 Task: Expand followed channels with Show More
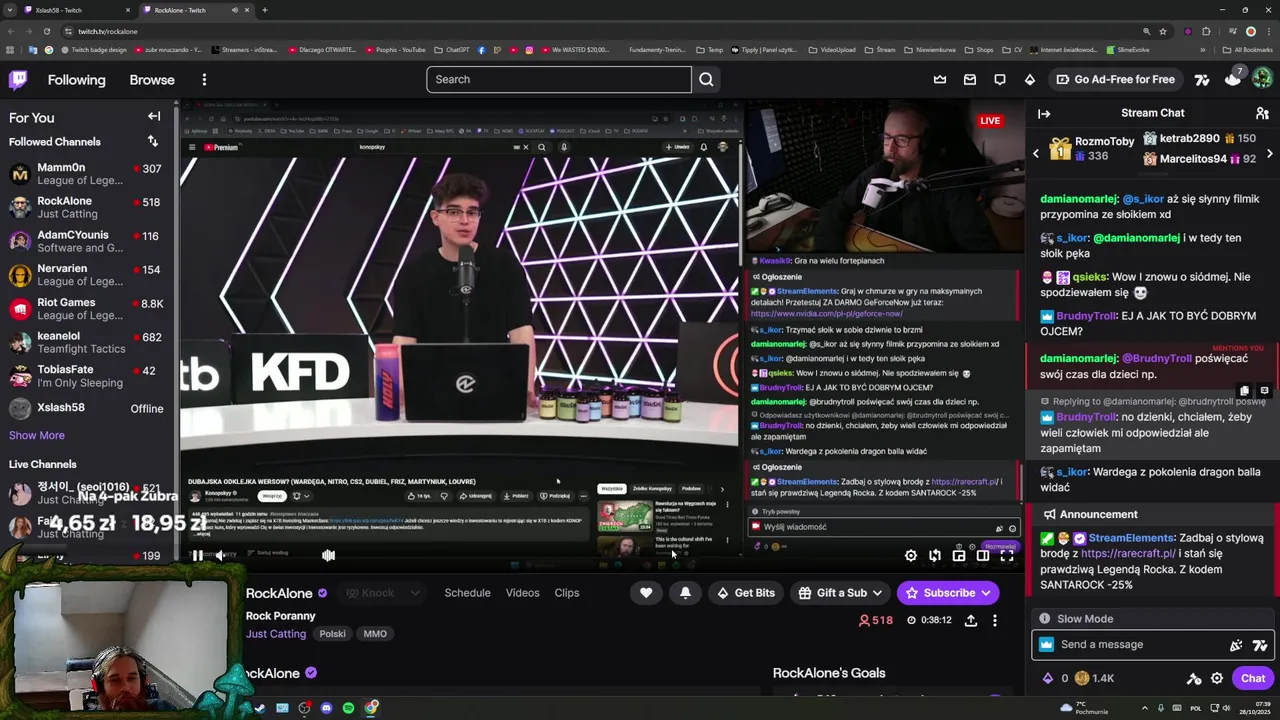coord(37,435)
